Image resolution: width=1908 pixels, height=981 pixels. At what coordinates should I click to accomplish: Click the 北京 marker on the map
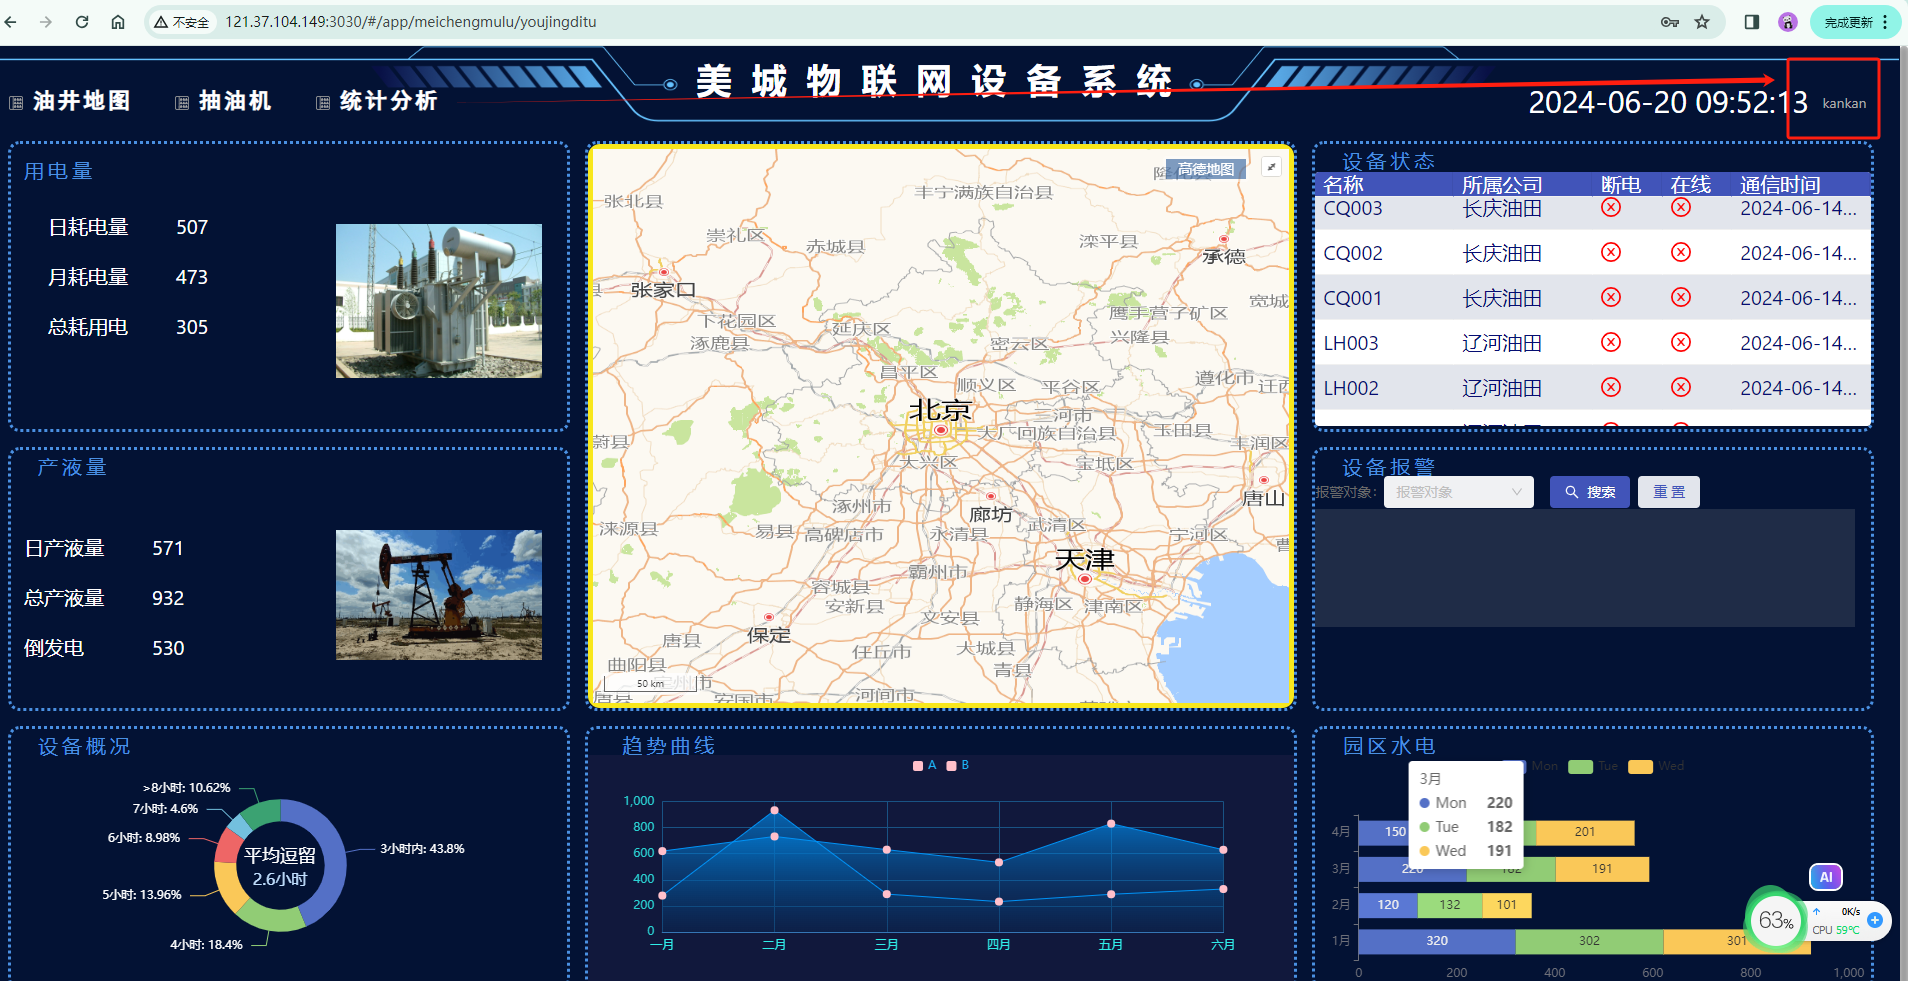click(x=940, y=430)
